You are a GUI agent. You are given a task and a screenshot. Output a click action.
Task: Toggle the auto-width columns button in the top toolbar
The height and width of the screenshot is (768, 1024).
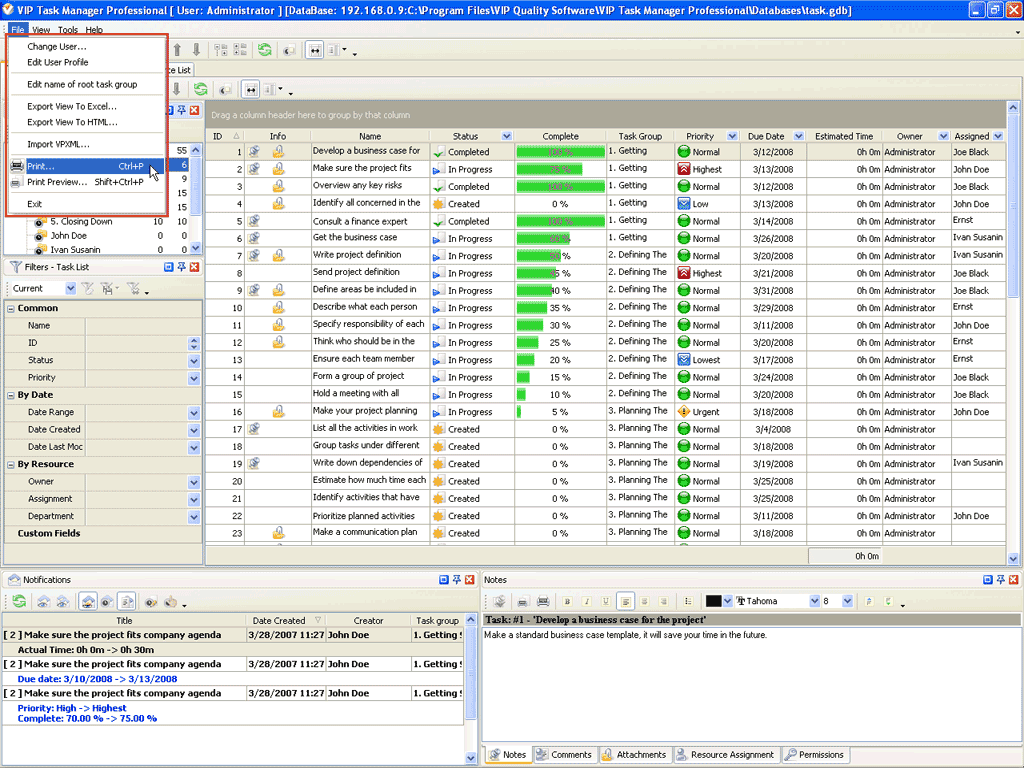click(315, 50)
